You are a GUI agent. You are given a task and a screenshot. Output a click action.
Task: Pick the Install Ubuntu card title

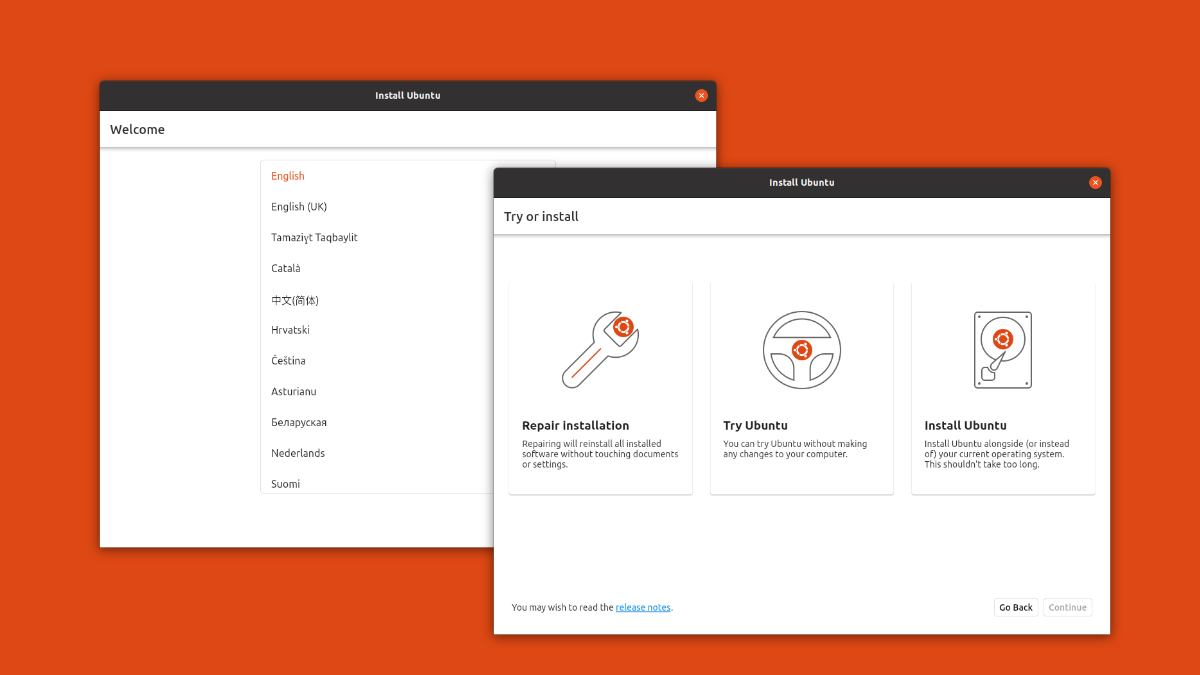pos(965,425)
